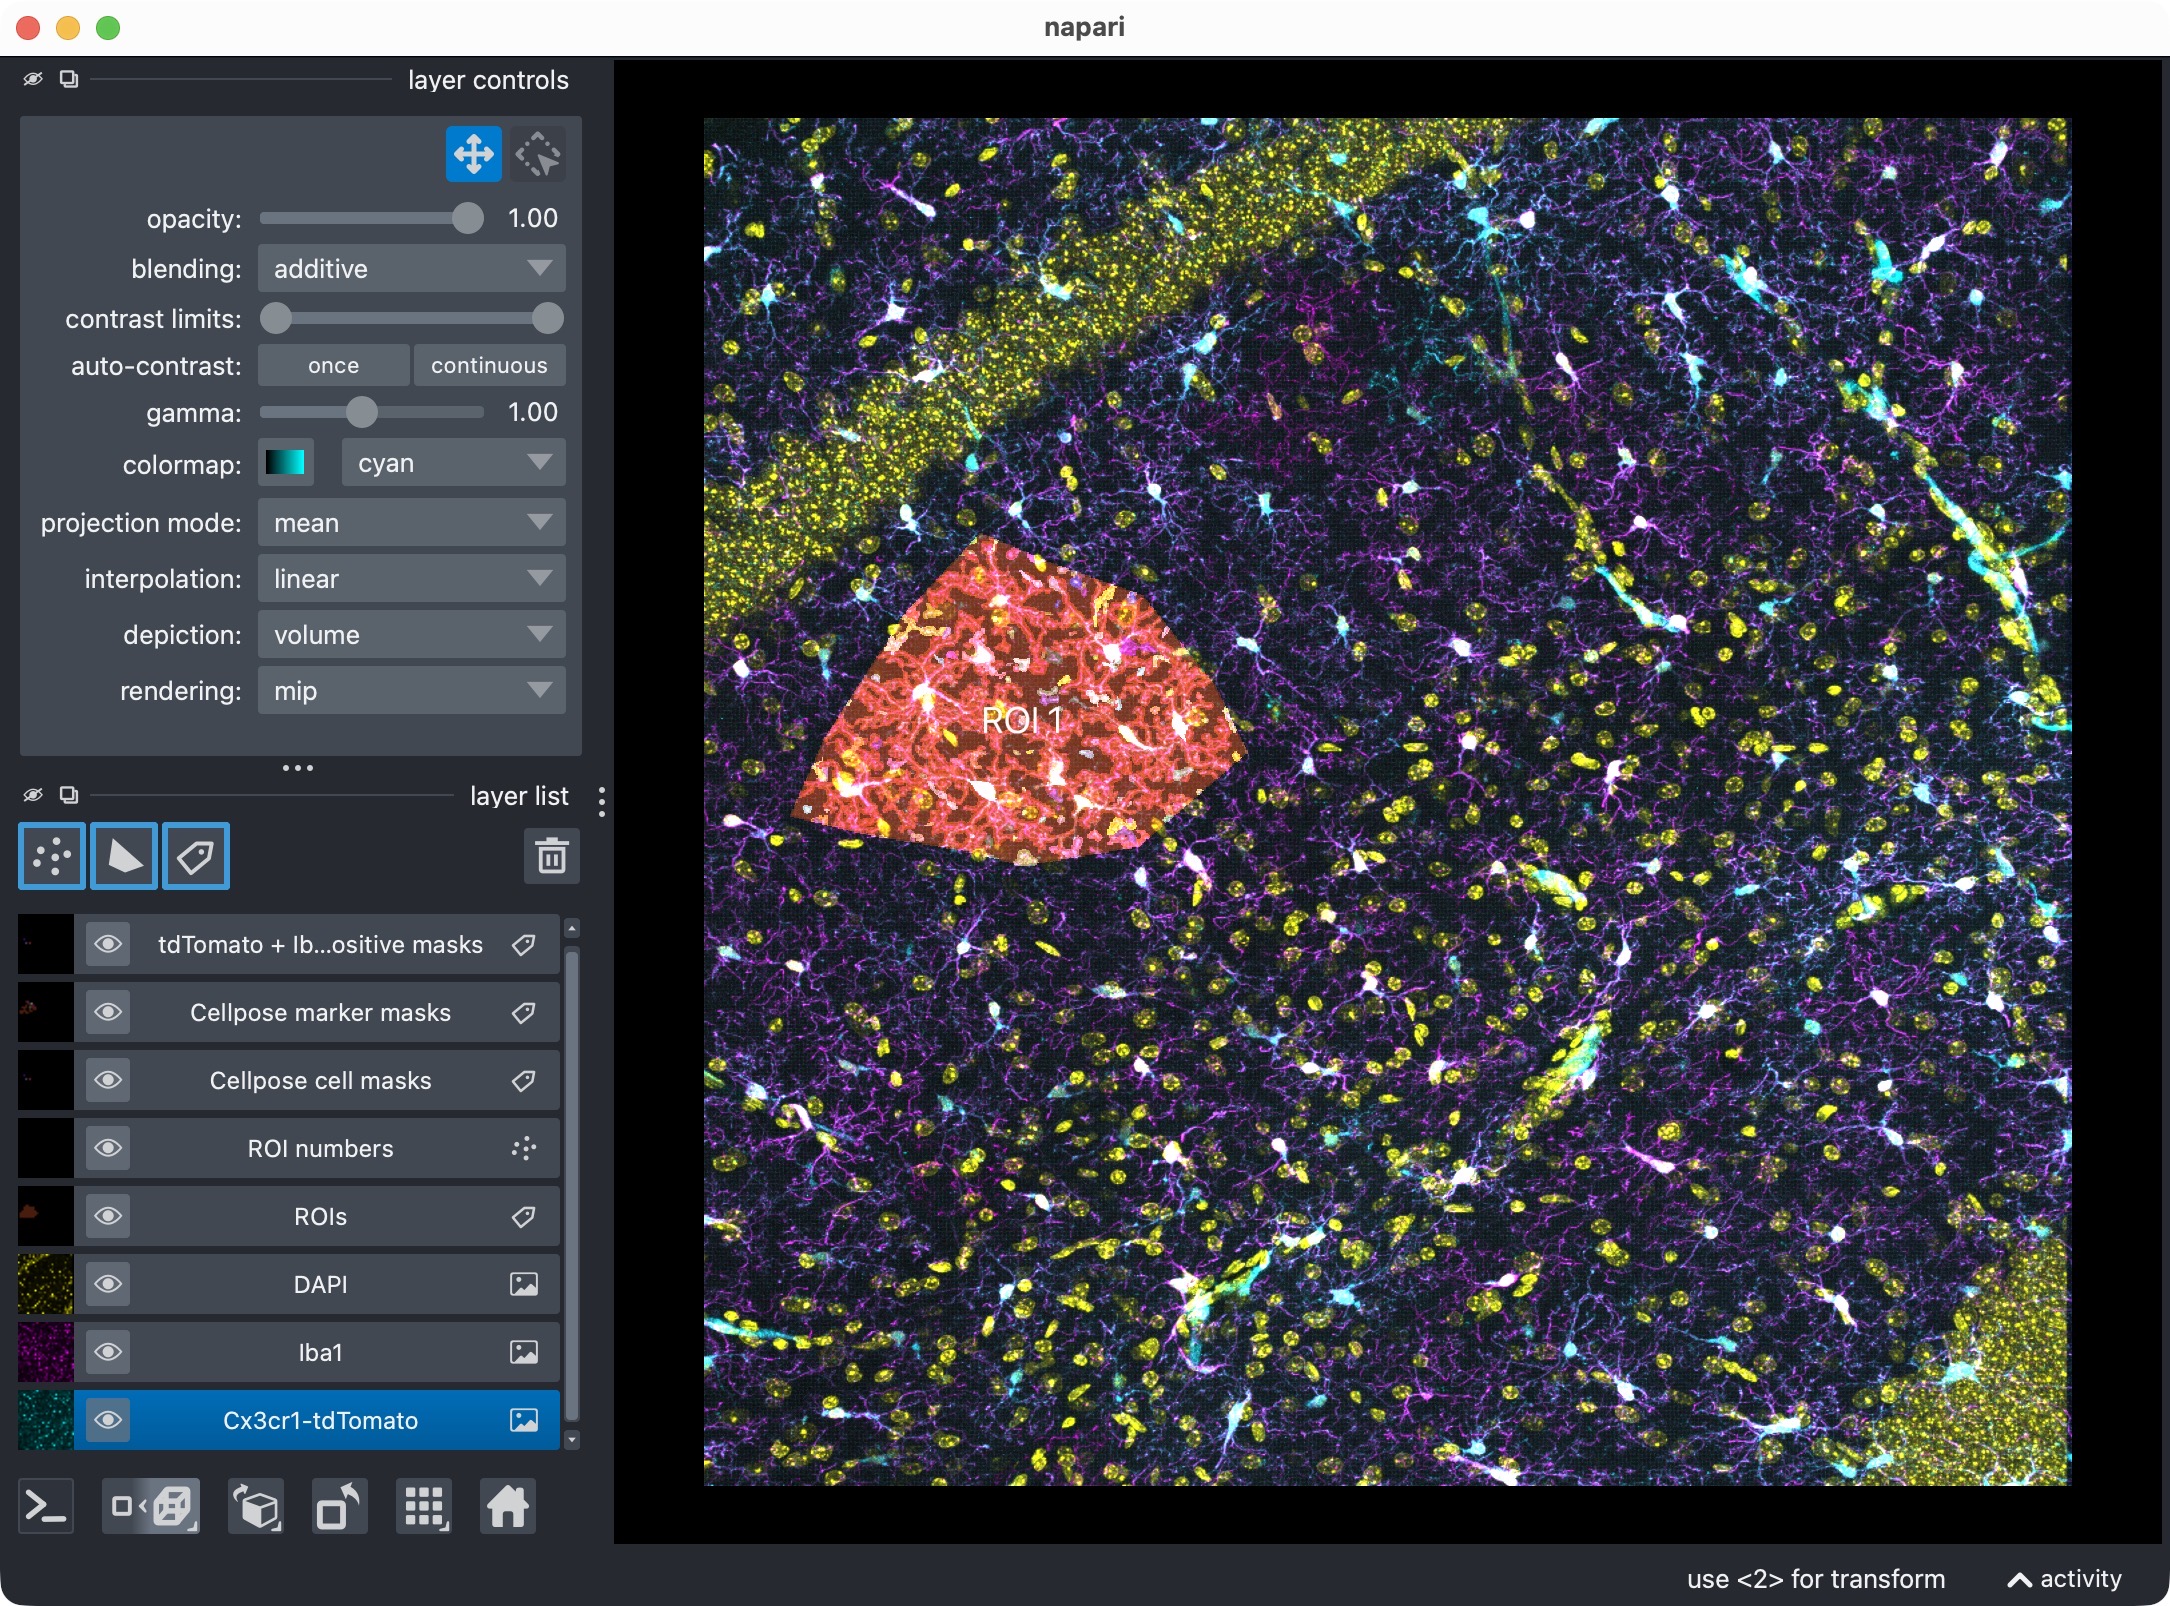Image resolution: width=2170 pixels, height=1606 pixels.
Task: Click the Cx3cr1-tdTomato layer thumbnail
Action: (46, 1421)
